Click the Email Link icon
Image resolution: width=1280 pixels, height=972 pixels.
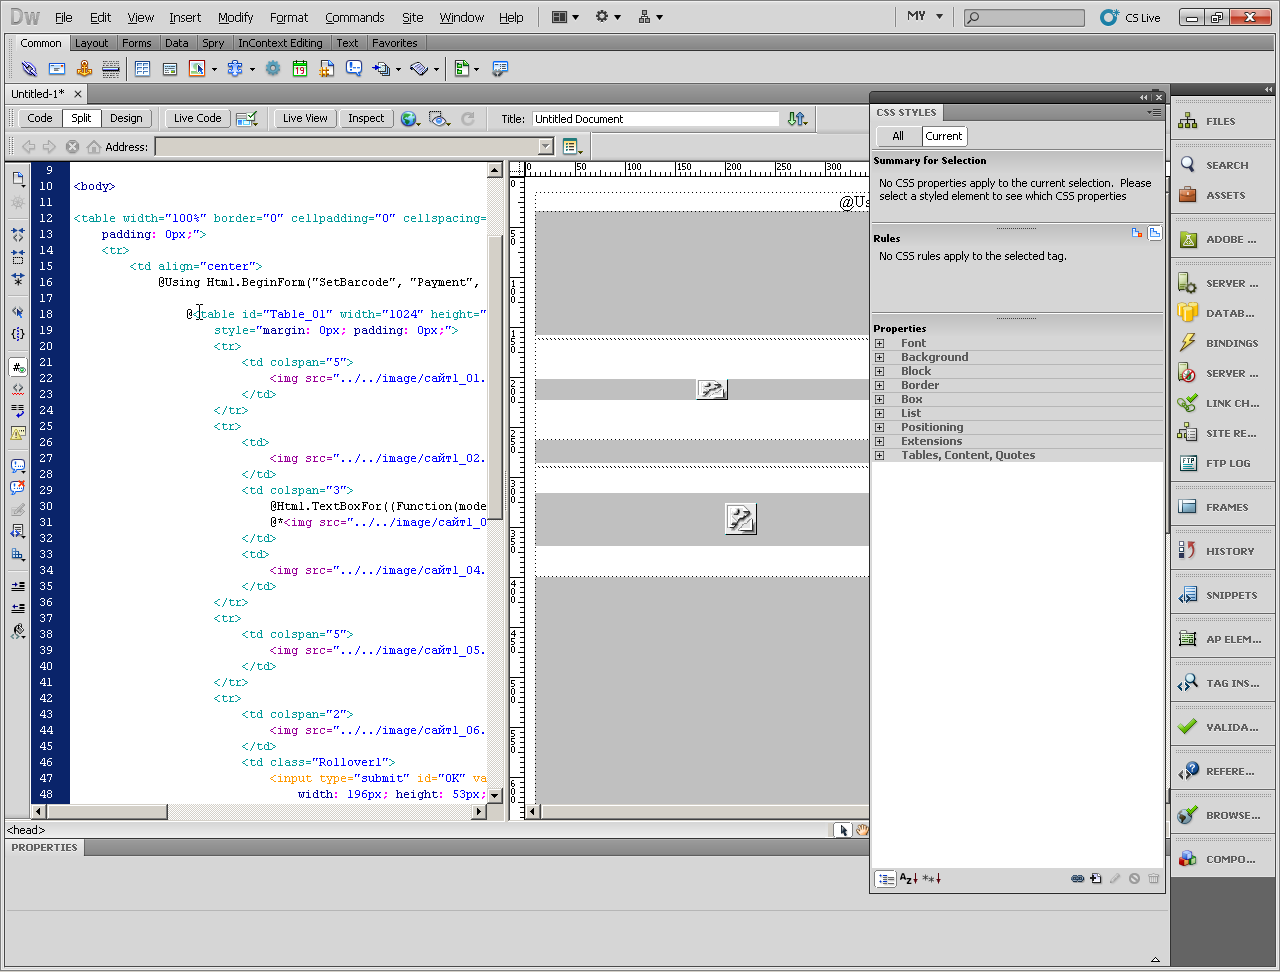(x=57, y=69)
